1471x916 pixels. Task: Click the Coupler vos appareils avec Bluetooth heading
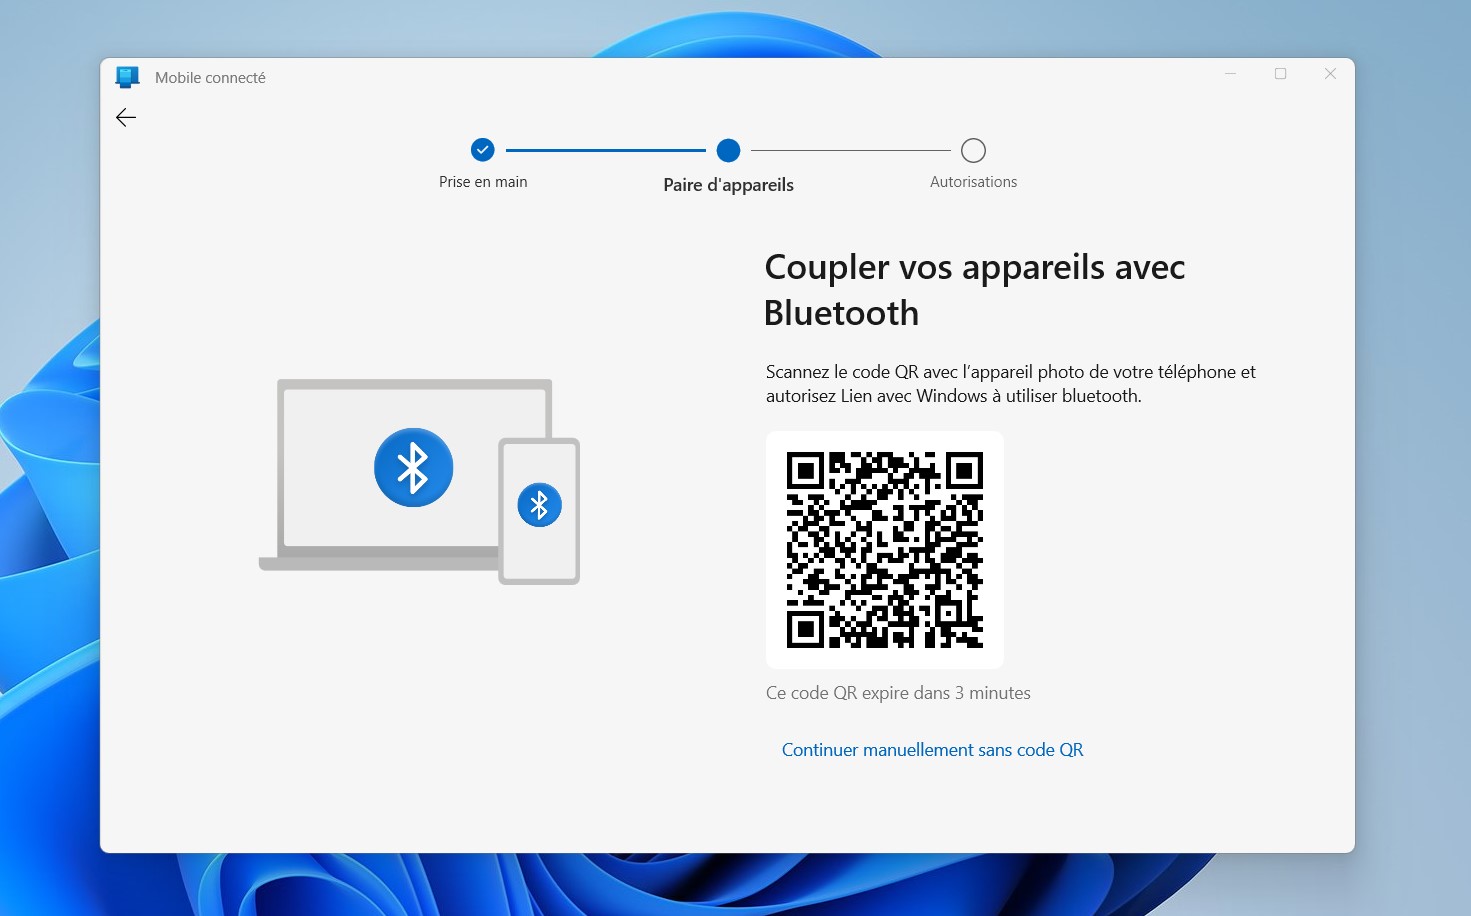click(974, 290)
